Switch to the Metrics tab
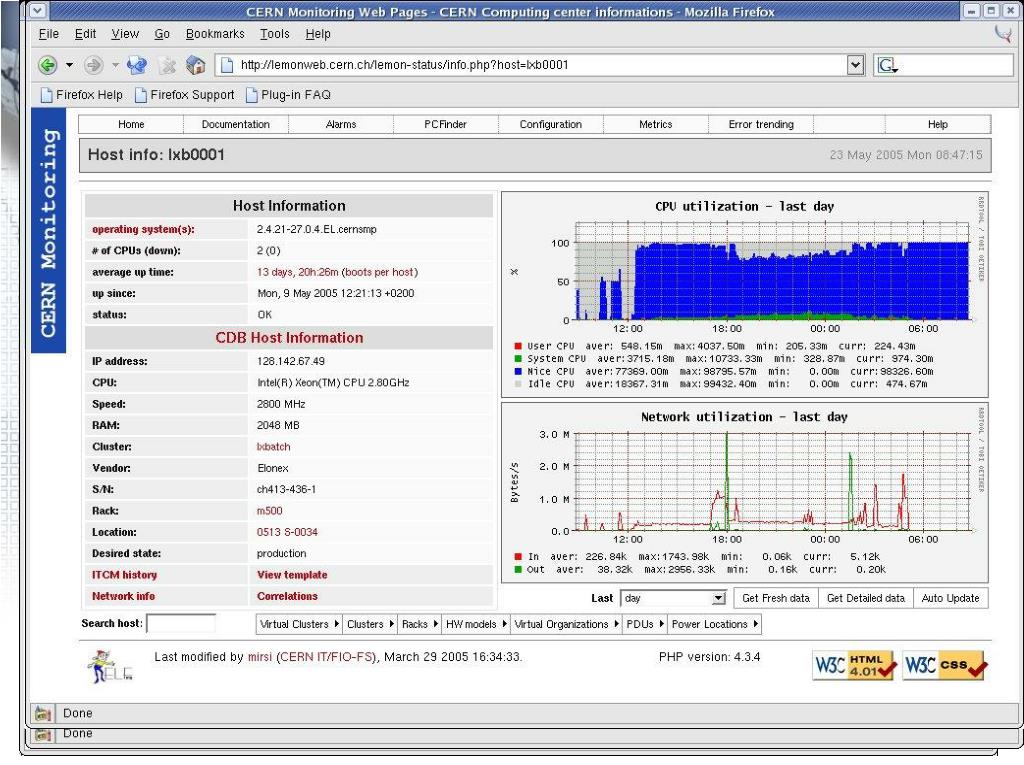Screen dimensions: 1024x765 (656, 124)
